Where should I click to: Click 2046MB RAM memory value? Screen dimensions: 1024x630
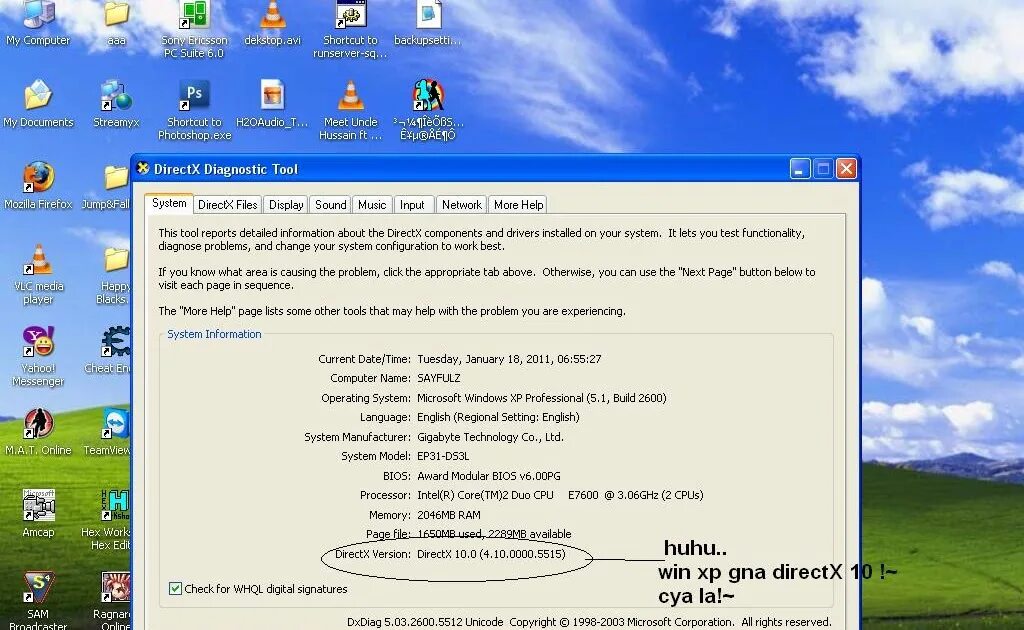[449, 514]
